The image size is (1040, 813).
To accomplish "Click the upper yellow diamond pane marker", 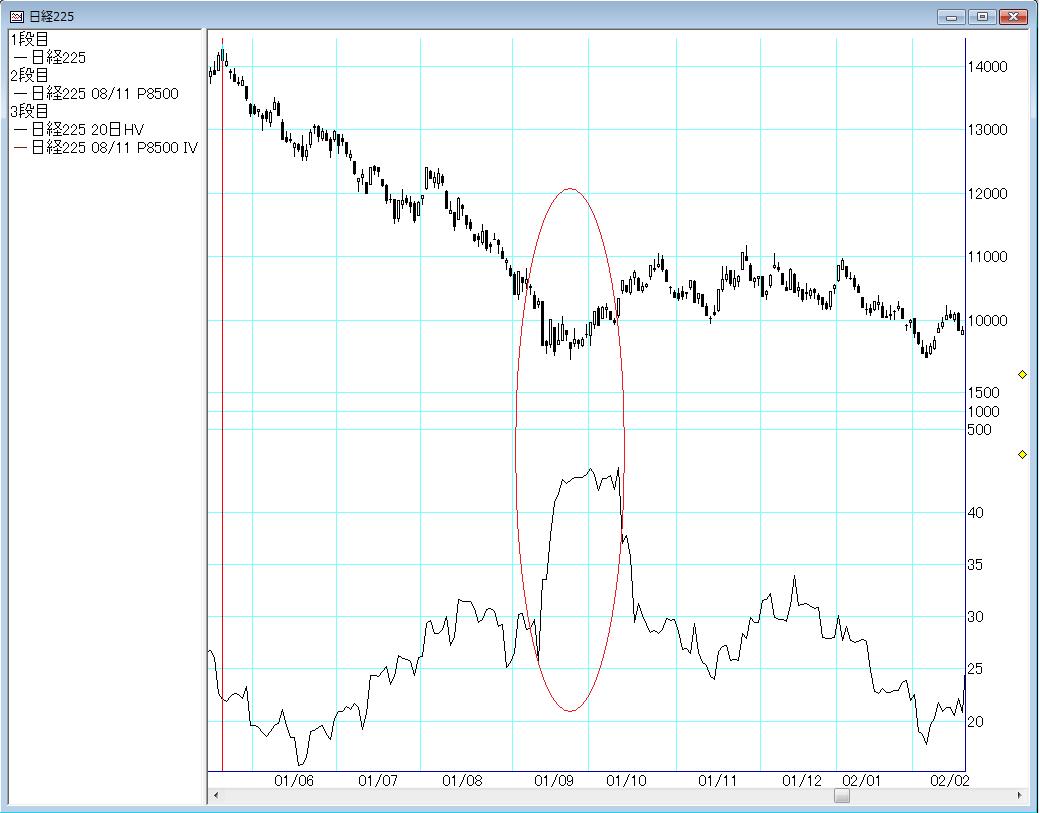I will [1022, 374].
